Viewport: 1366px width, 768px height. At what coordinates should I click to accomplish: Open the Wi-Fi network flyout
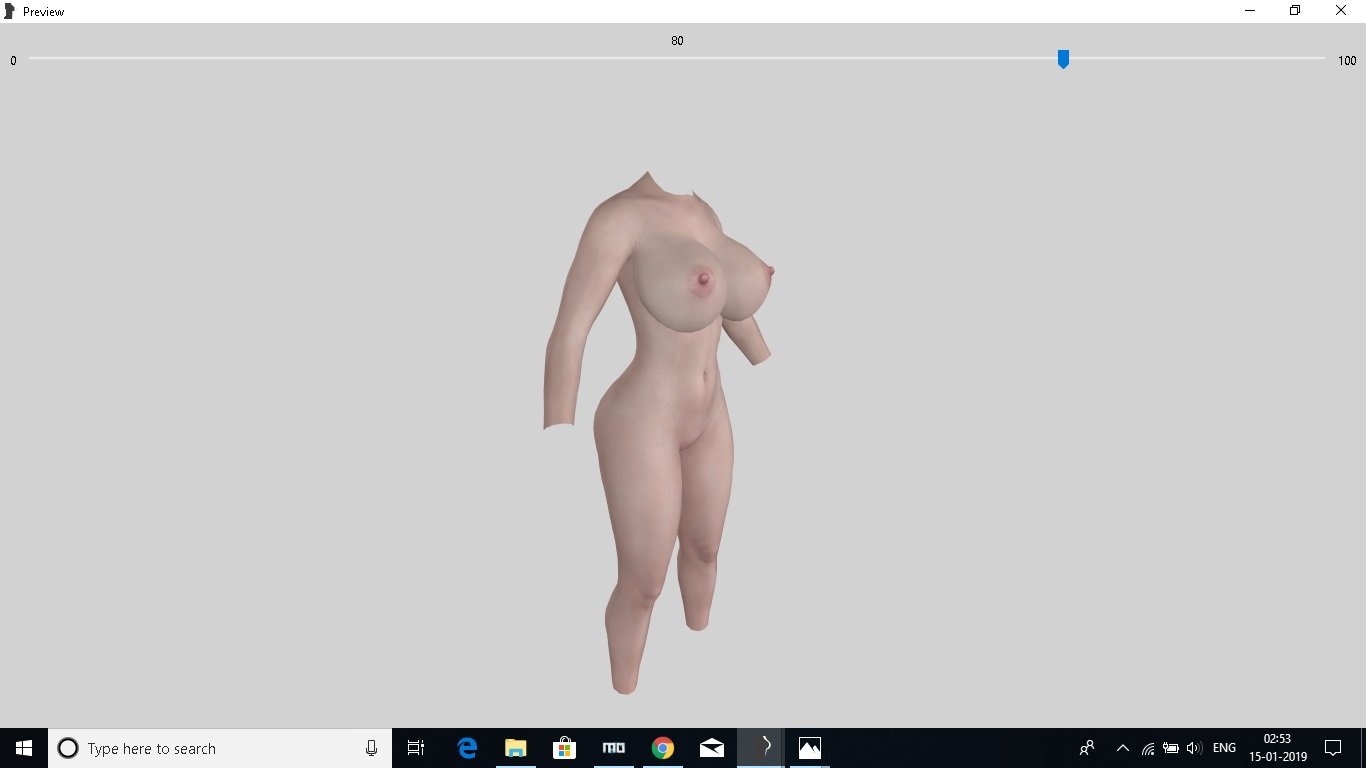coord(1148,748)
